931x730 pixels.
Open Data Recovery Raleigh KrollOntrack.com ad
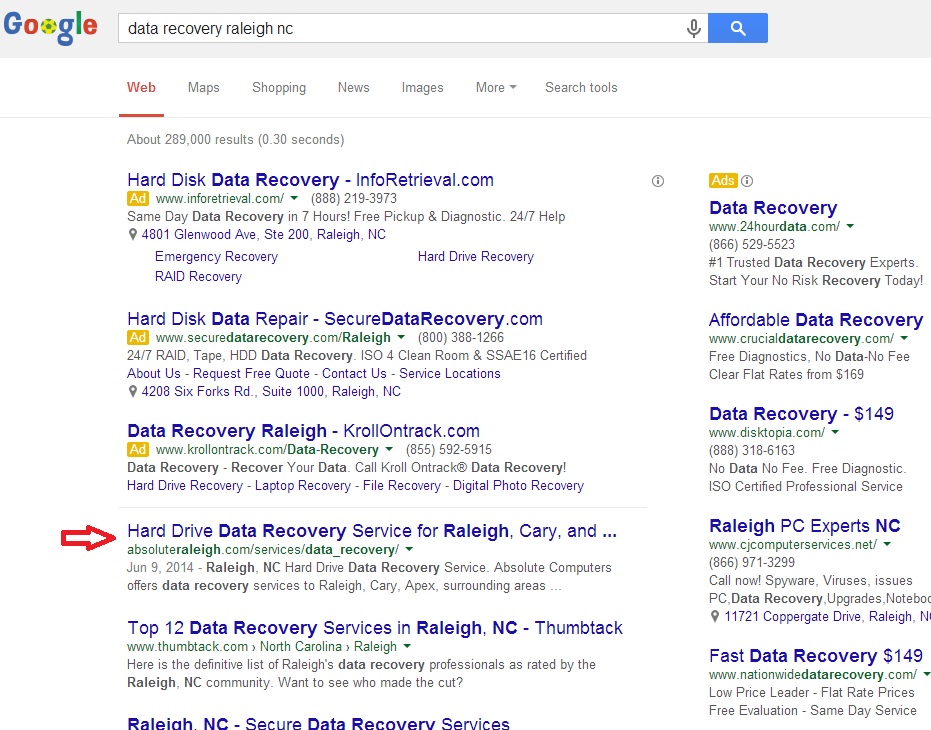[x=303, y=431]
